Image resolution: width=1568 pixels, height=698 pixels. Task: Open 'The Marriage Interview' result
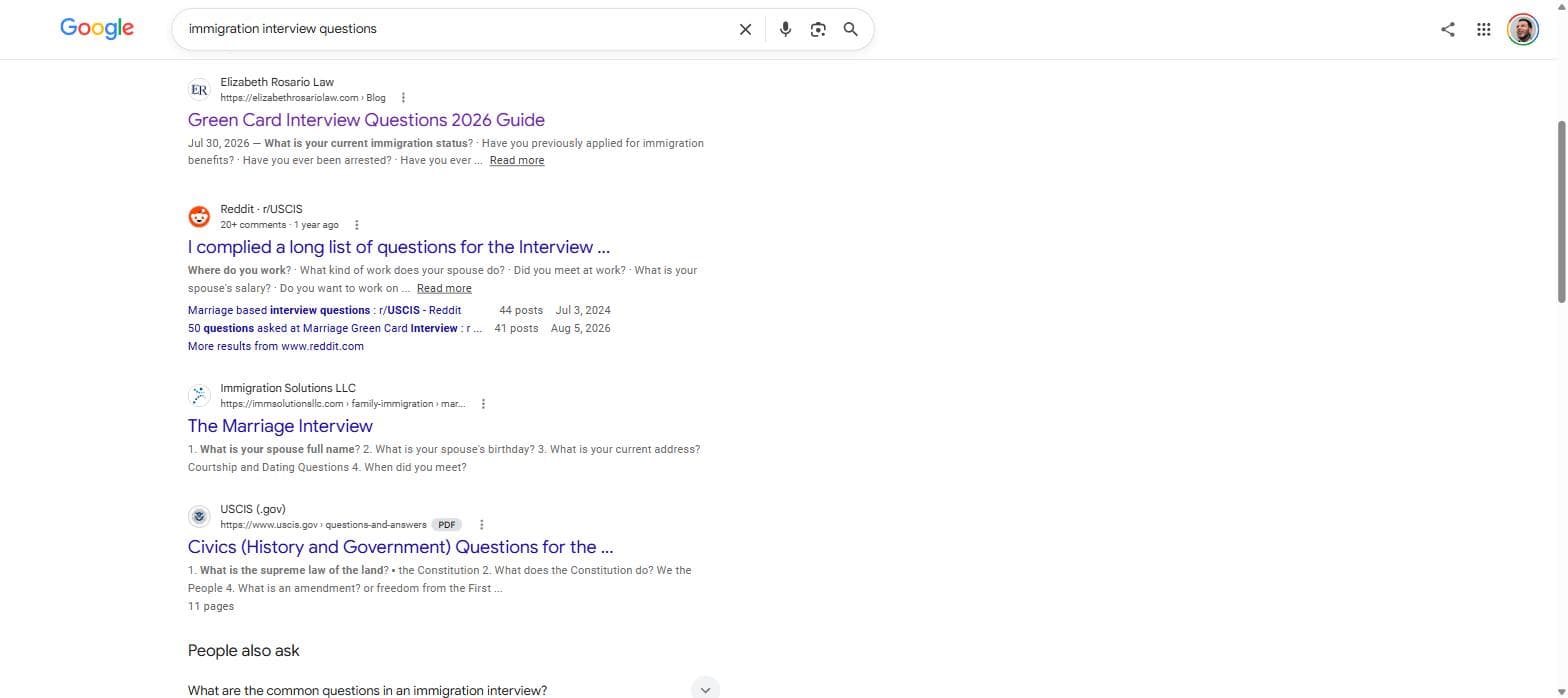(x=280, y=426)
